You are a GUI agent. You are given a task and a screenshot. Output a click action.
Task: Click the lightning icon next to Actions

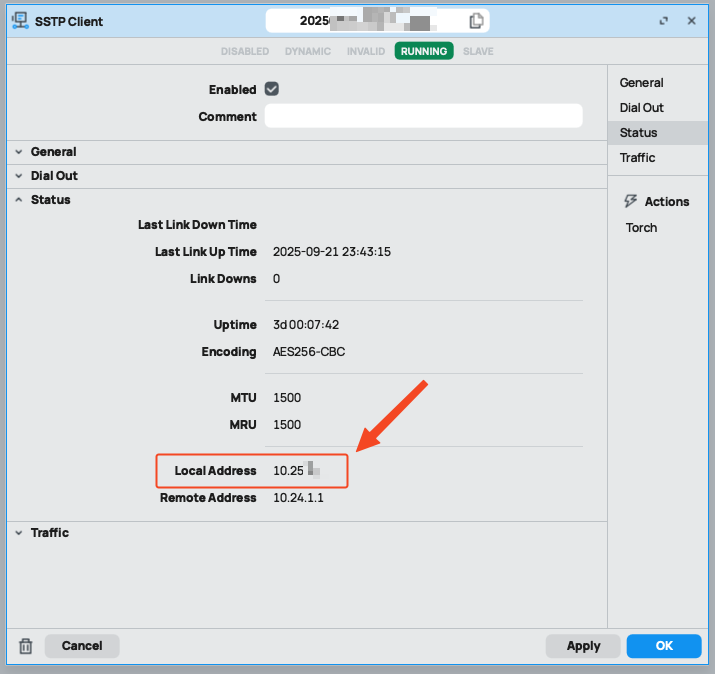click(x=630, y=201)
